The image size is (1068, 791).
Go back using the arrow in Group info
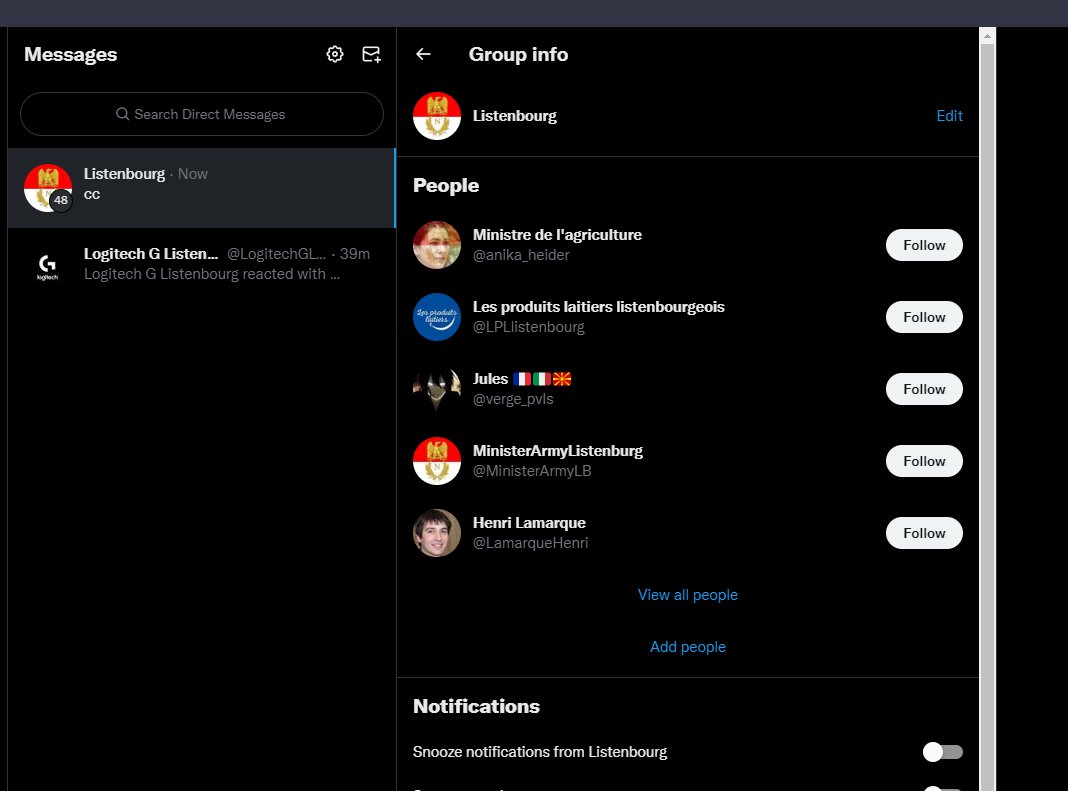point(423,55)
